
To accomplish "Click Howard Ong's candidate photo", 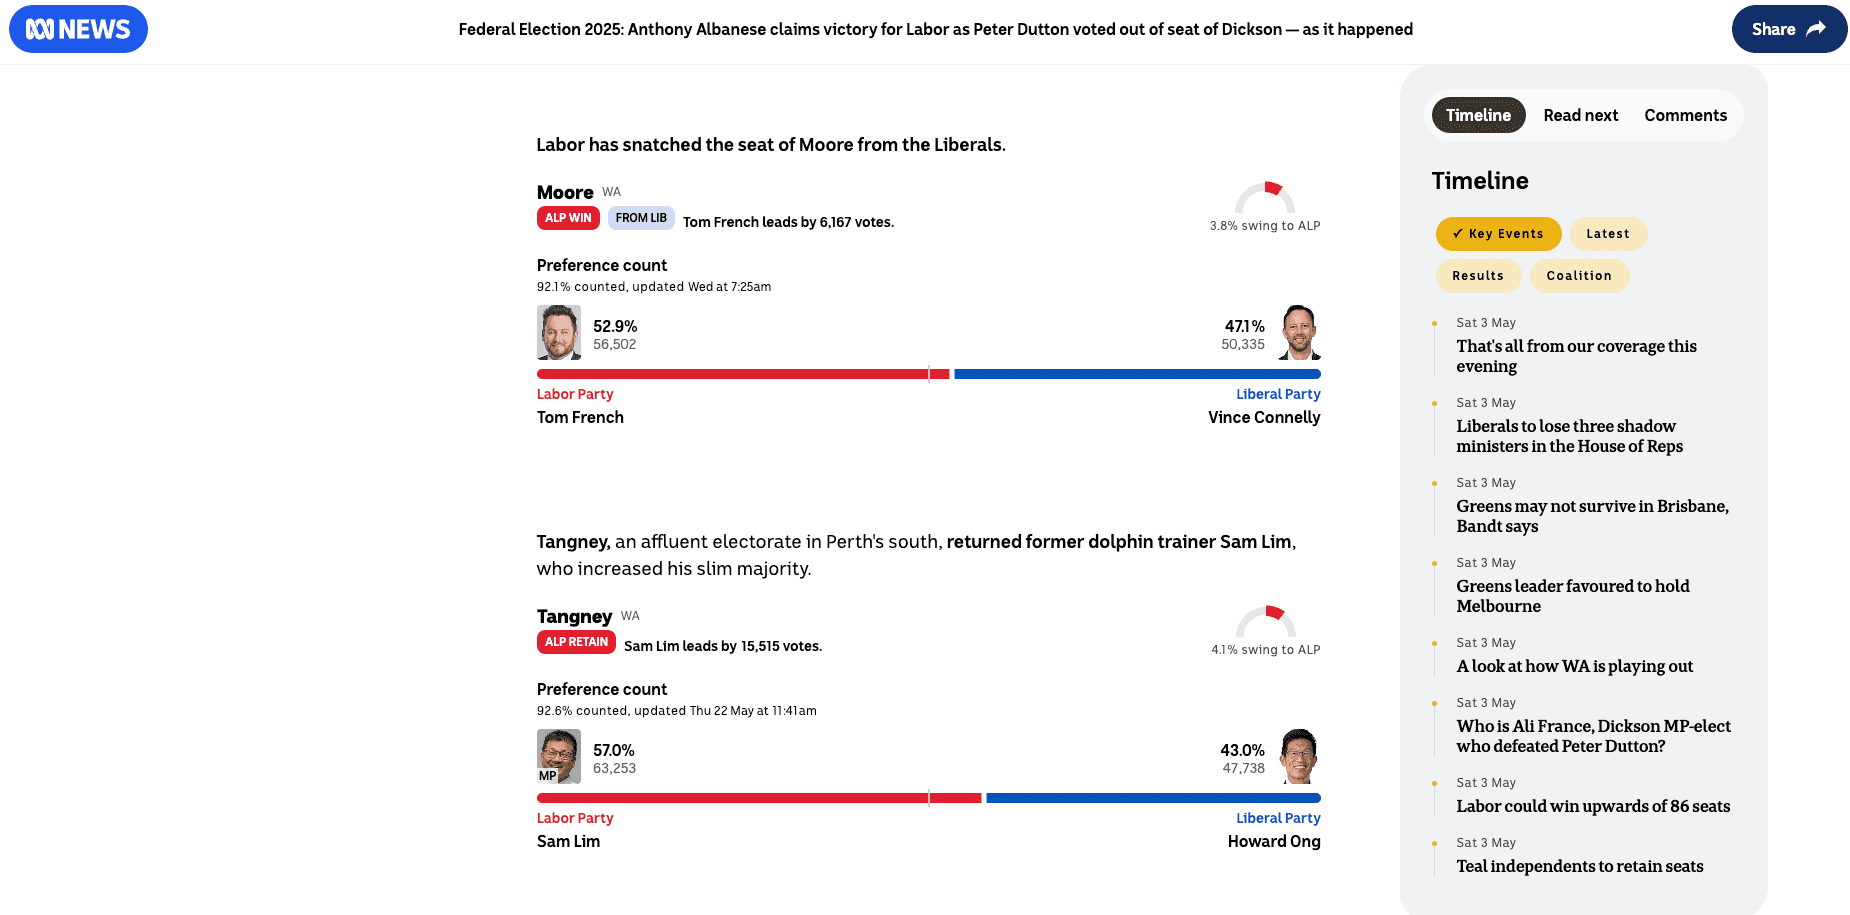I will [x=1298, y=756].
